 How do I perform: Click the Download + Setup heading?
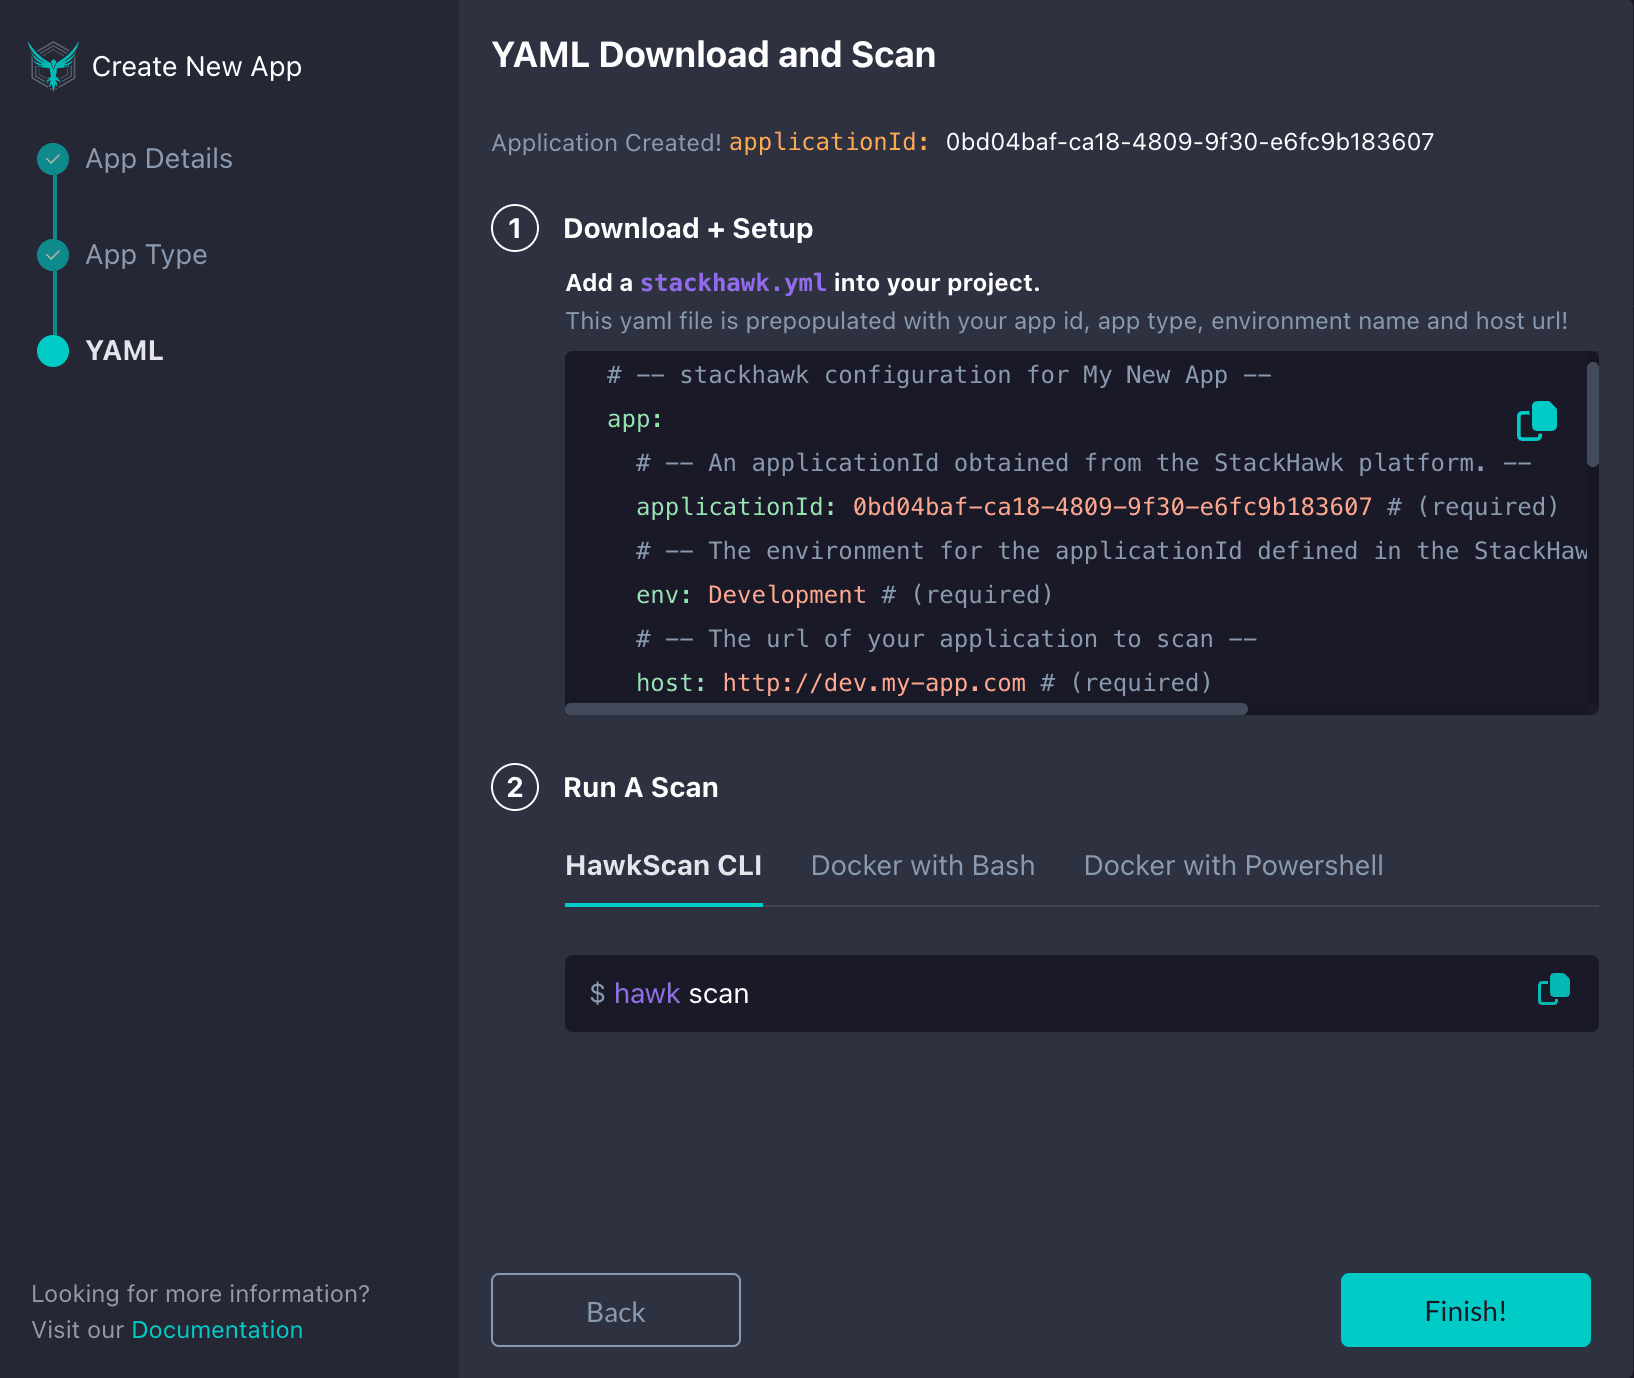(688, 228)
